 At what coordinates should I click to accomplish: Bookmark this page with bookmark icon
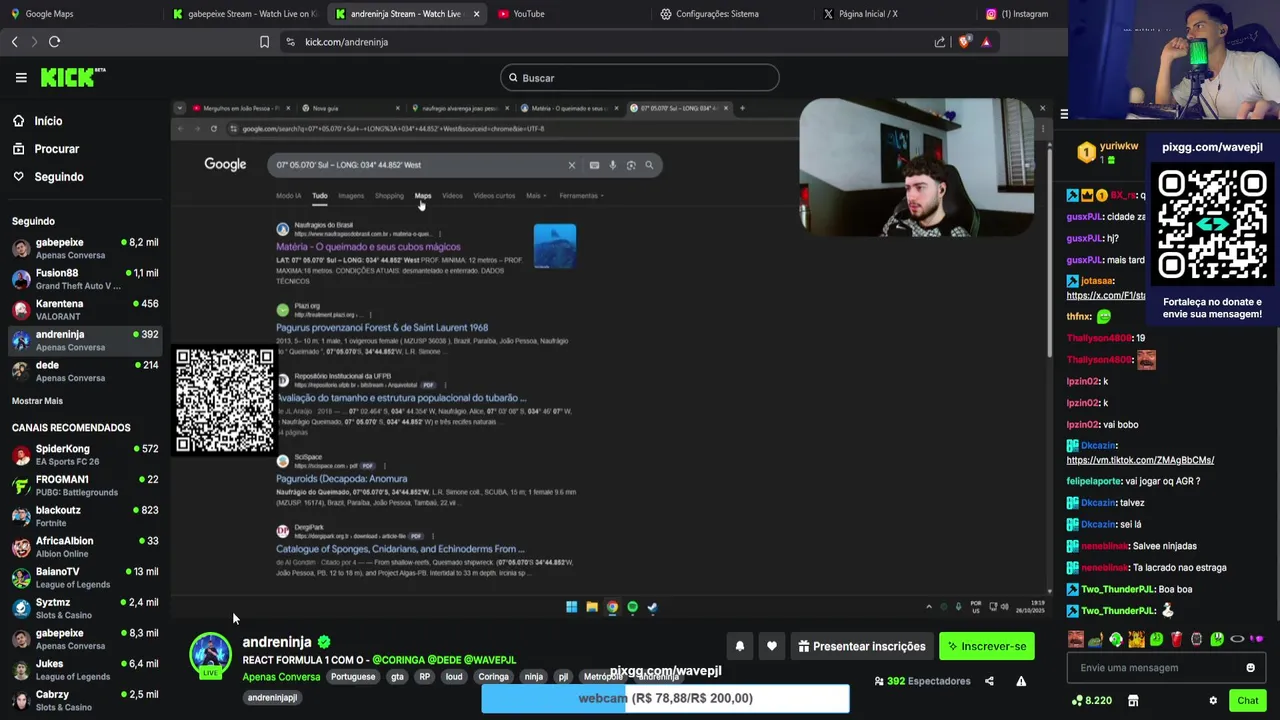pyautogui.click(x=264, y=42)
